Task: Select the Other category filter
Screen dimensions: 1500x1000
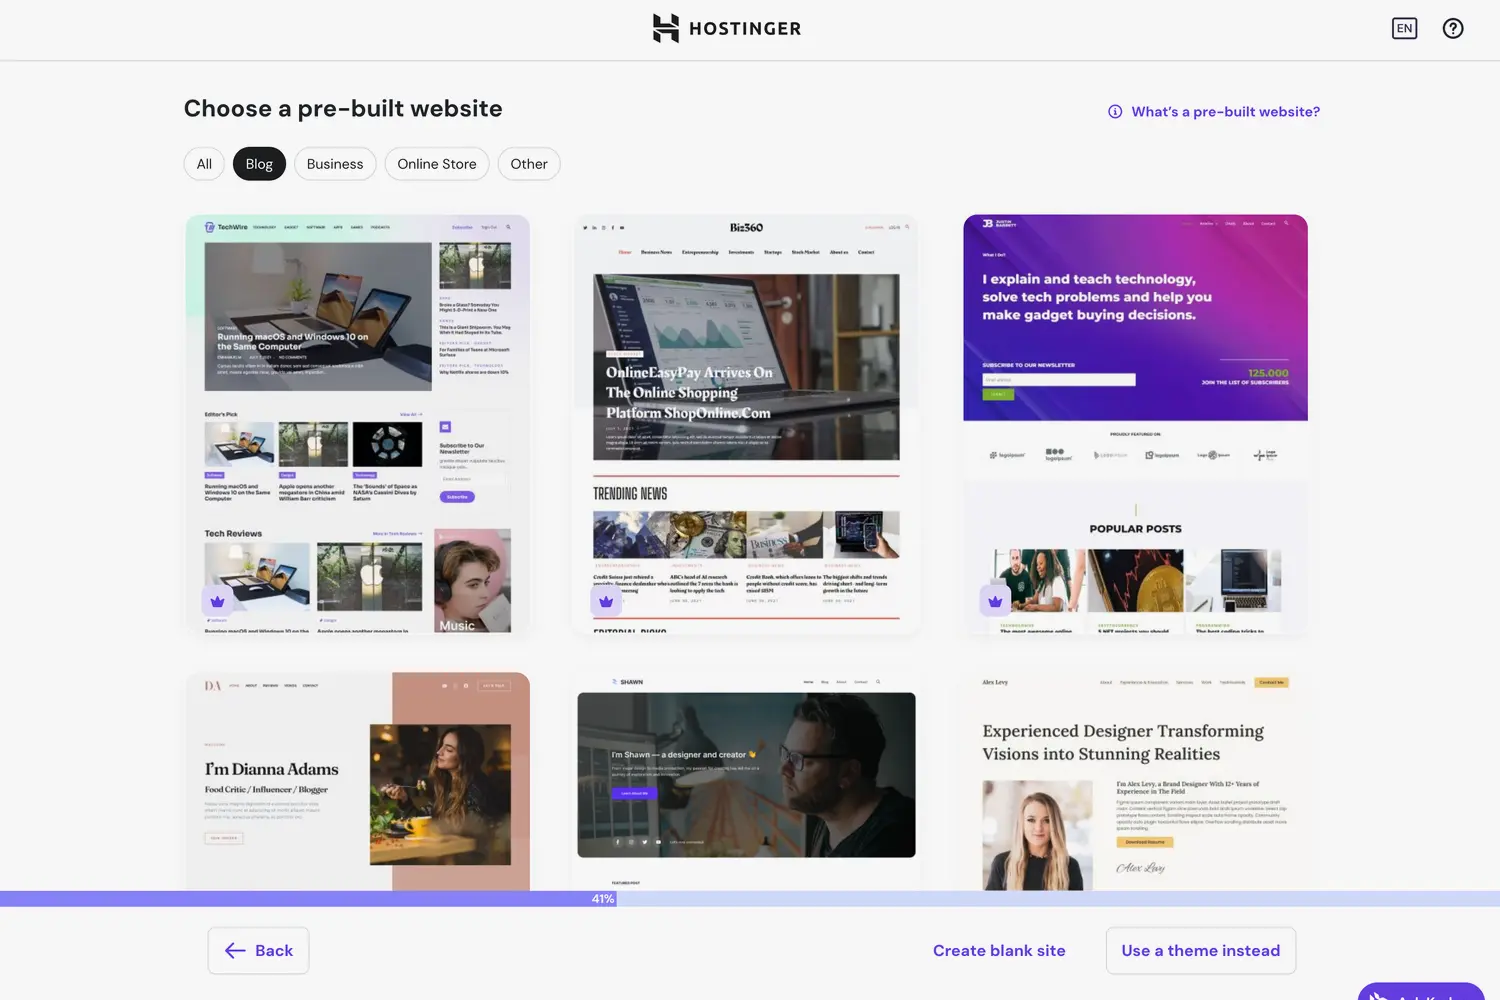Action: point(529,164)
